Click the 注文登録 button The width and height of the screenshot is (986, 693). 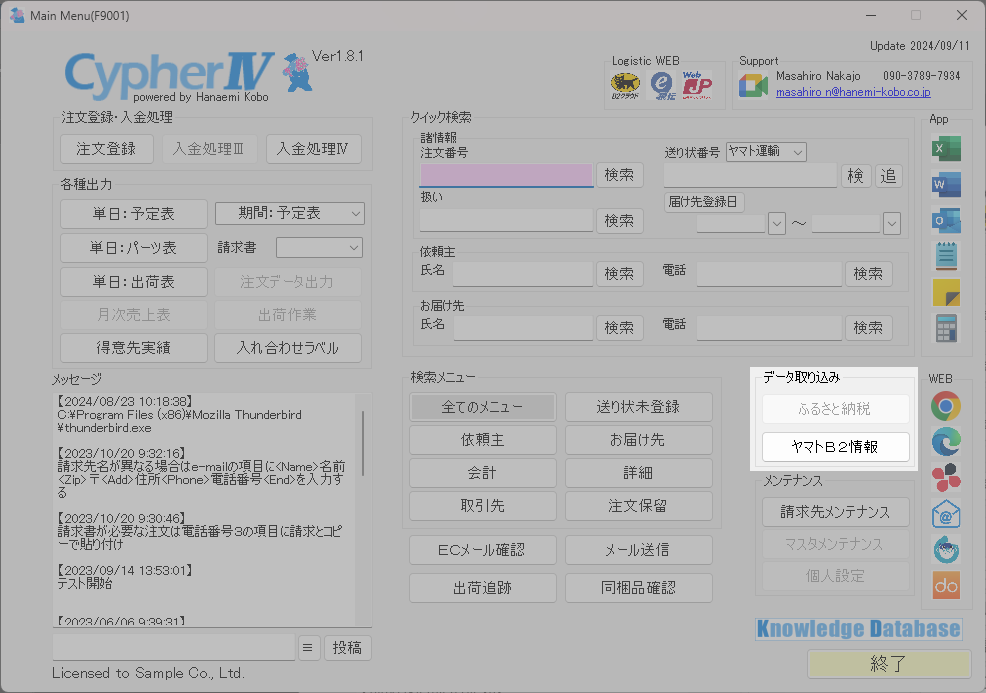(x=107, y=149)
